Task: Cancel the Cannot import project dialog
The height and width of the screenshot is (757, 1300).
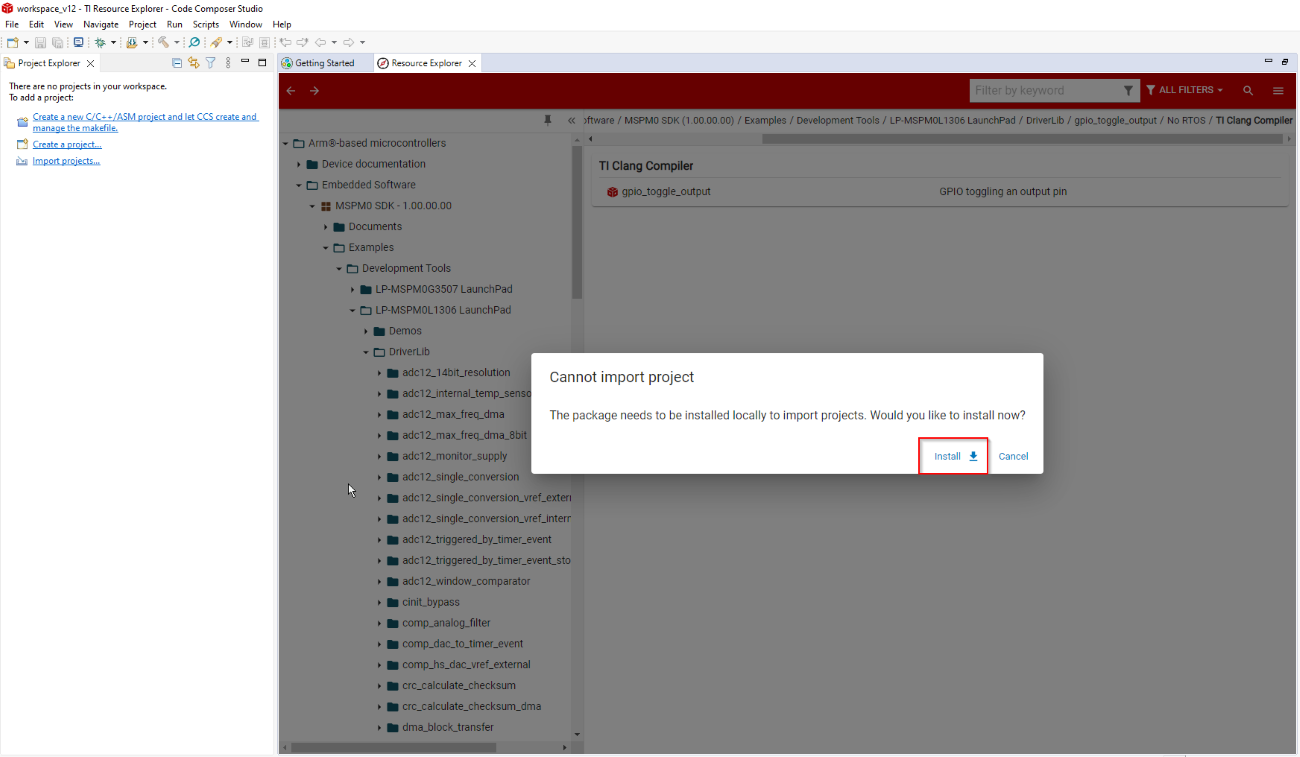Action: tap(1013, 456)
